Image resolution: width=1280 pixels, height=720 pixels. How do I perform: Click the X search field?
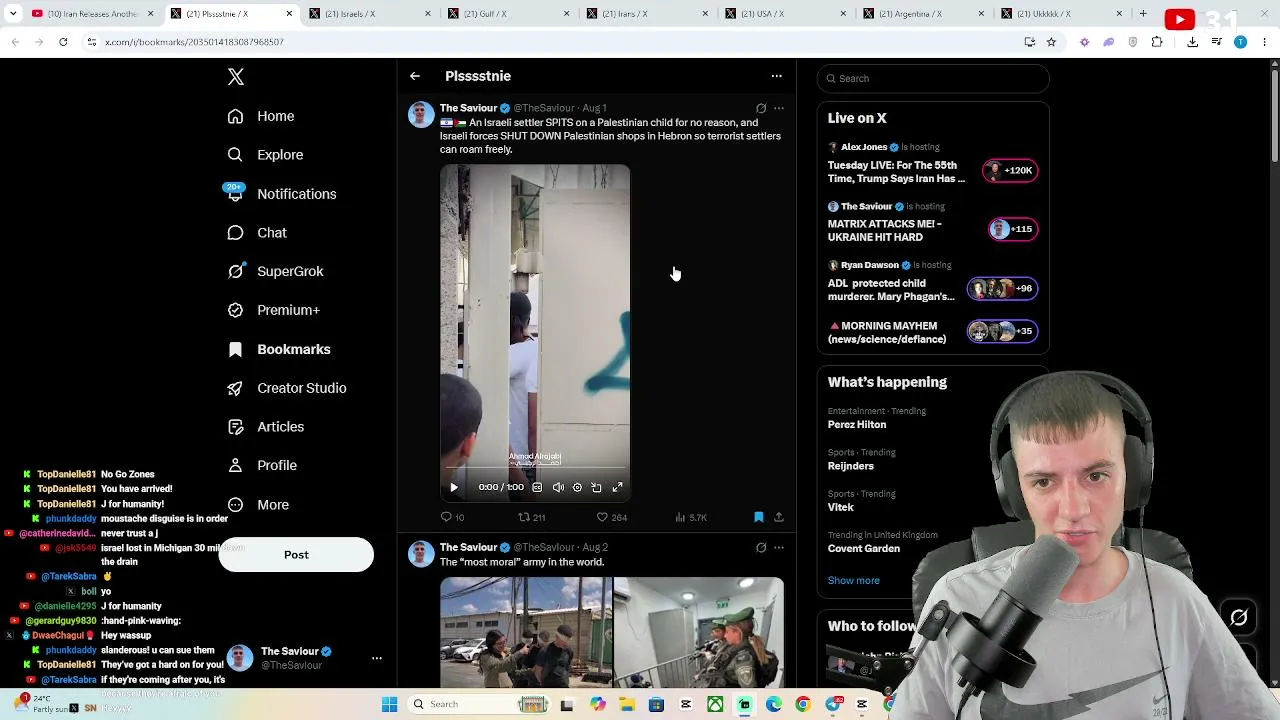pyautogui.click(x=933, y=78)
